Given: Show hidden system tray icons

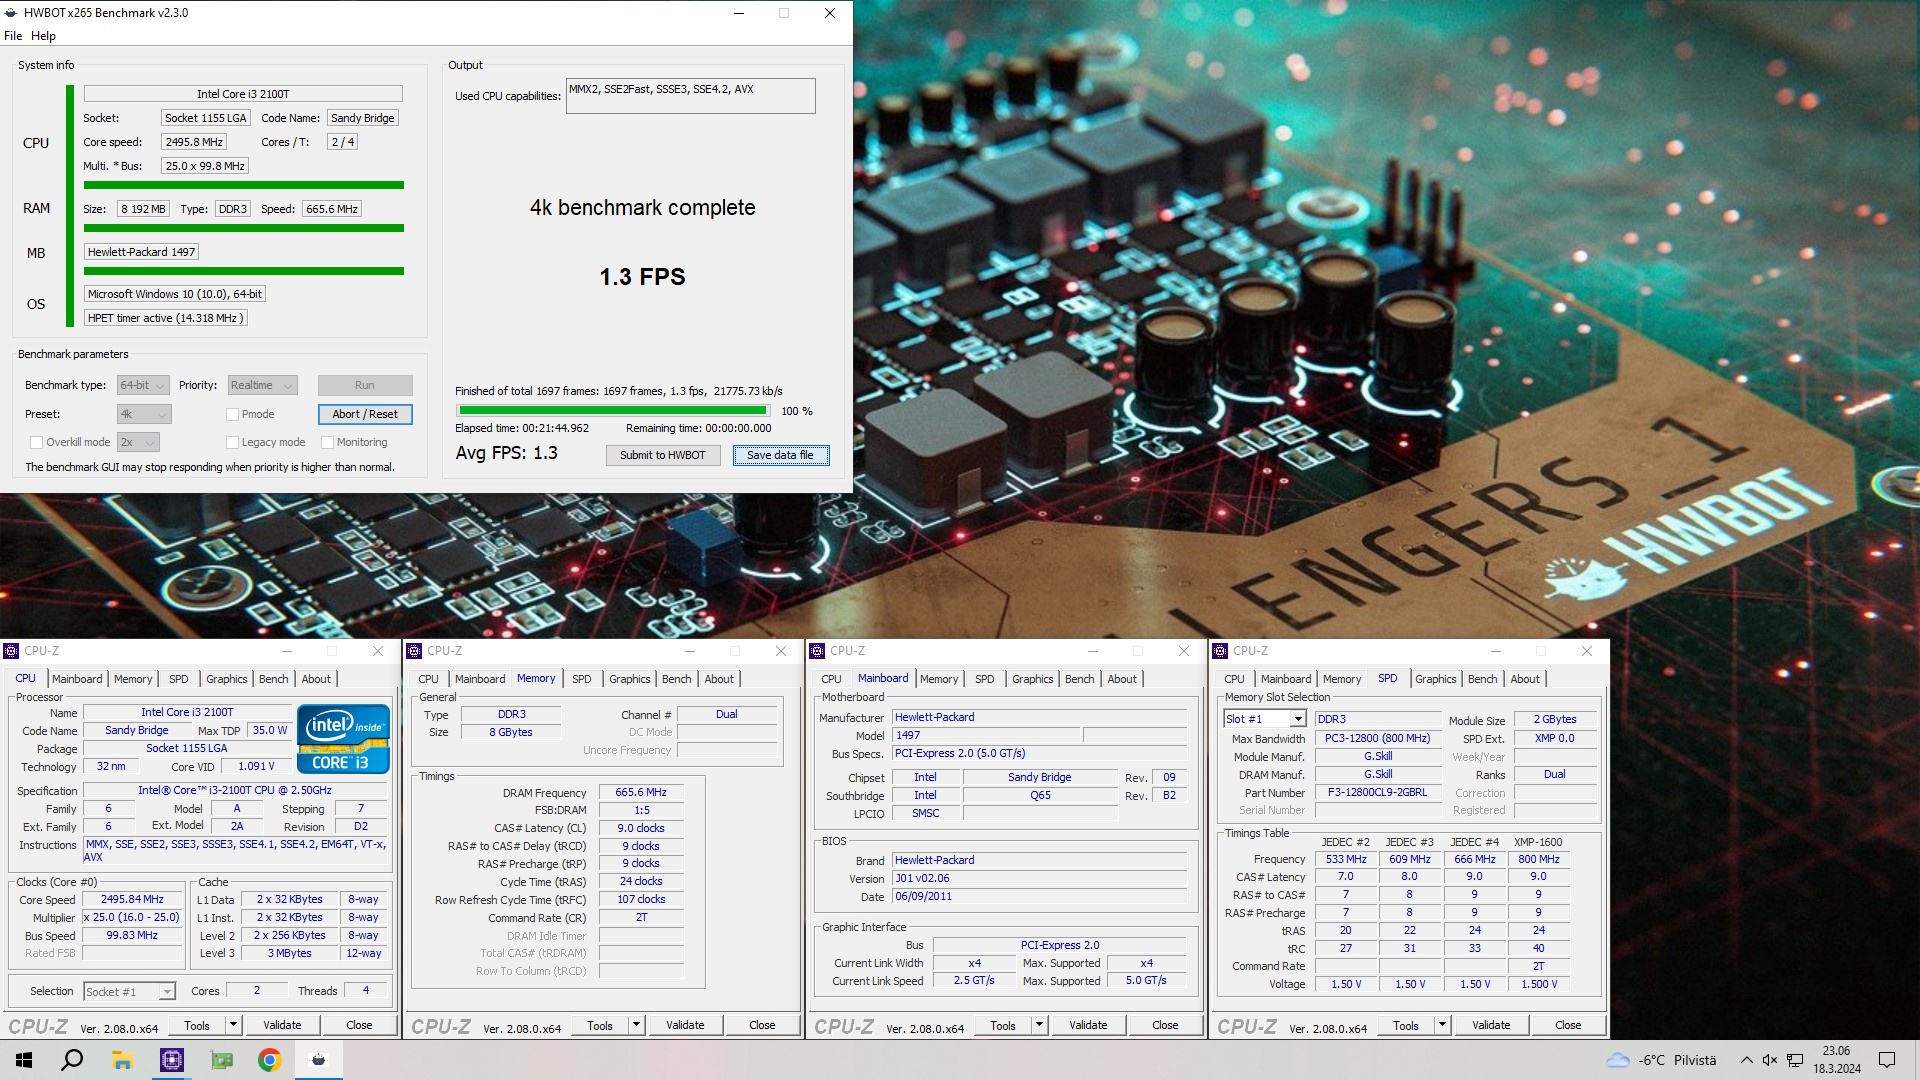Looking at the screenshot, I should click(1746, 1060).
